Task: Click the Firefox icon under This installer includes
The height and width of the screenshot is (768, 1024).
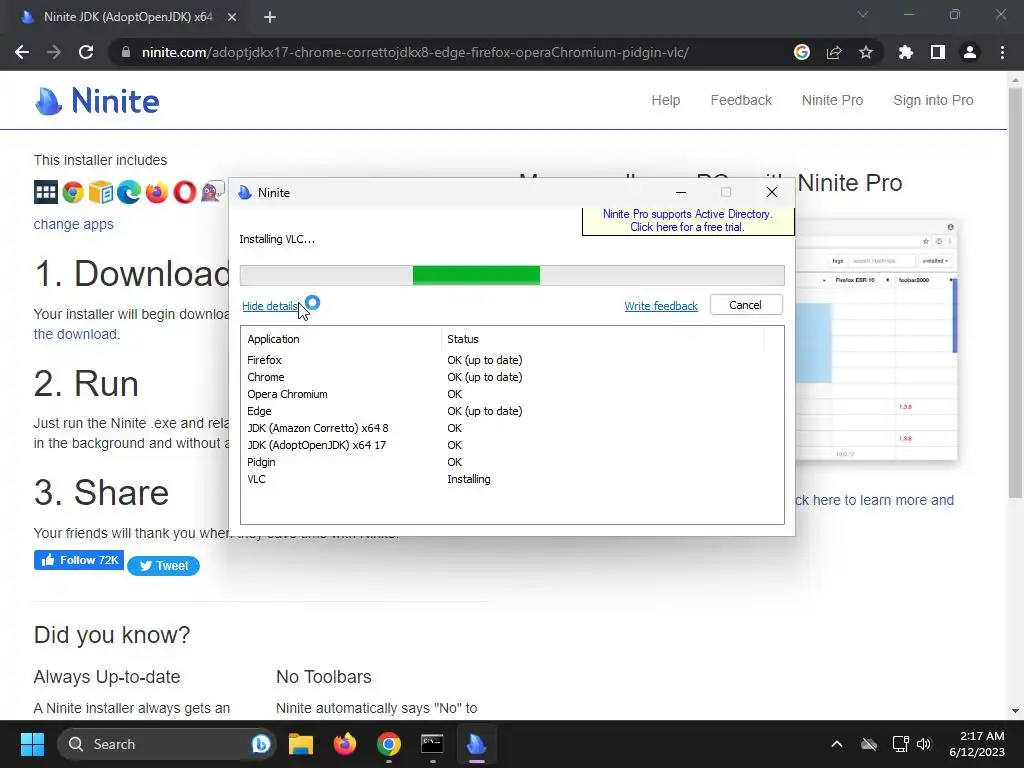Action: coord(157,192)
